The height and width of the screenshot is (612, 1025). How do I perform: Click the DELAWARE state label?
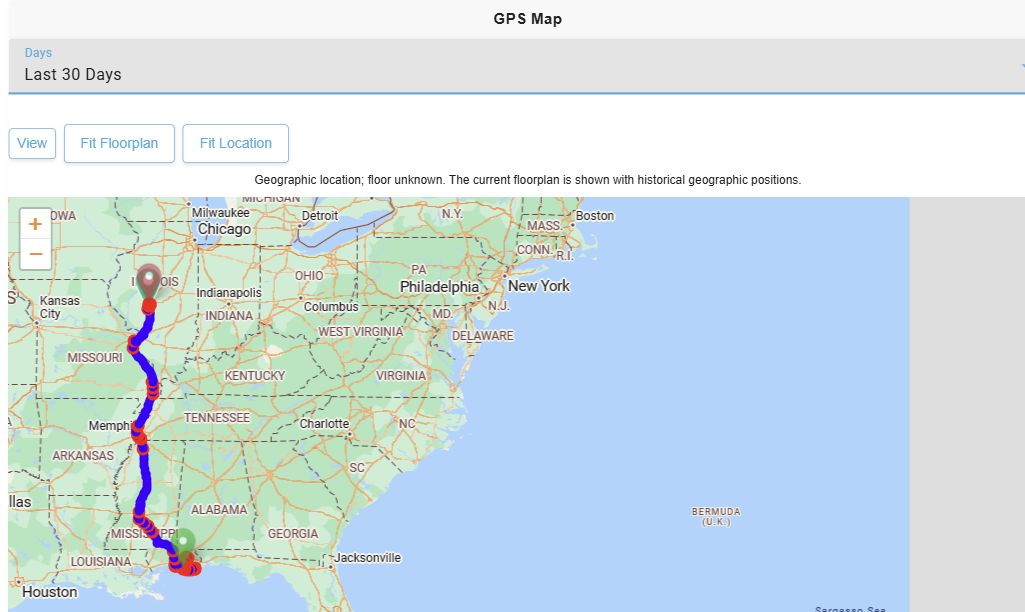pos(482,336)
